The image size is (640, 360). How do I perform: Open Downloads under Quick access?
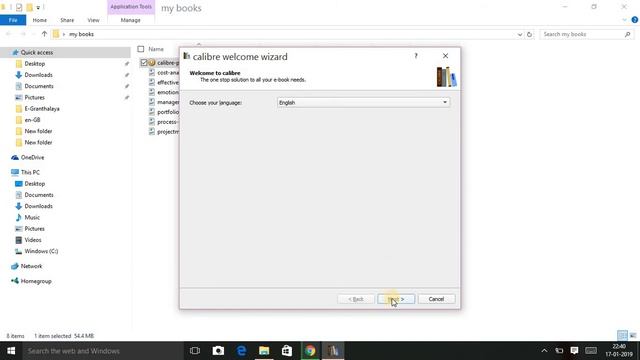[x=38, y=75]
